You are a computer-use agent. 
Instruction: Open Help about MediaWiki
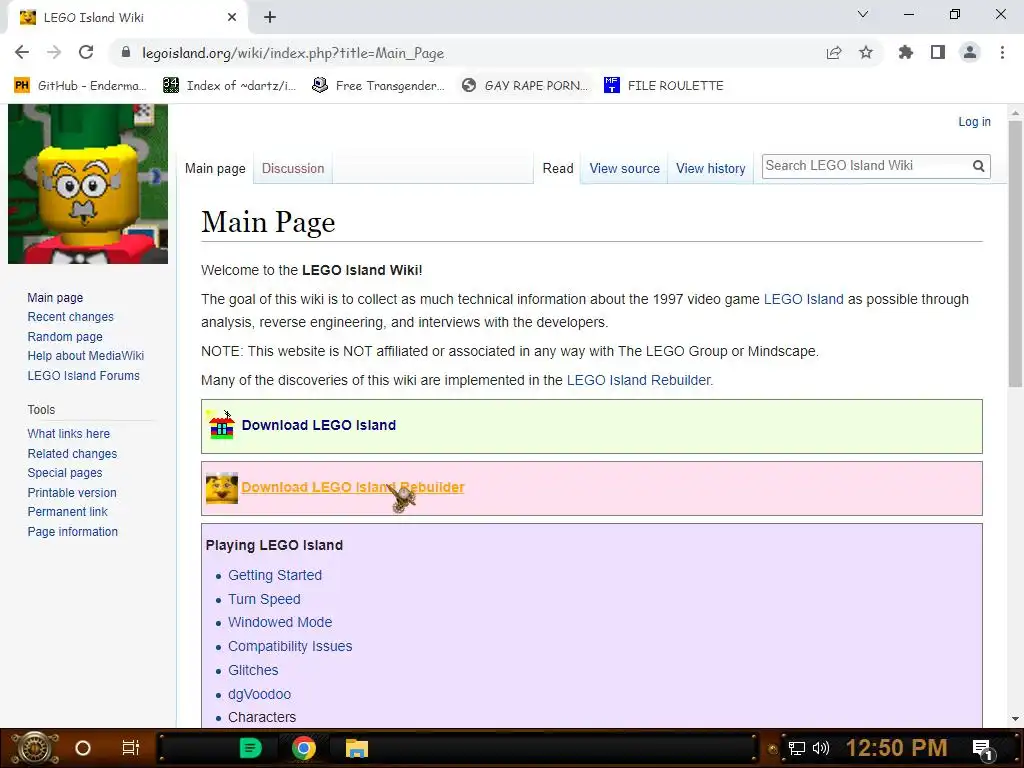pyautogui.click(x=86, y=356)
